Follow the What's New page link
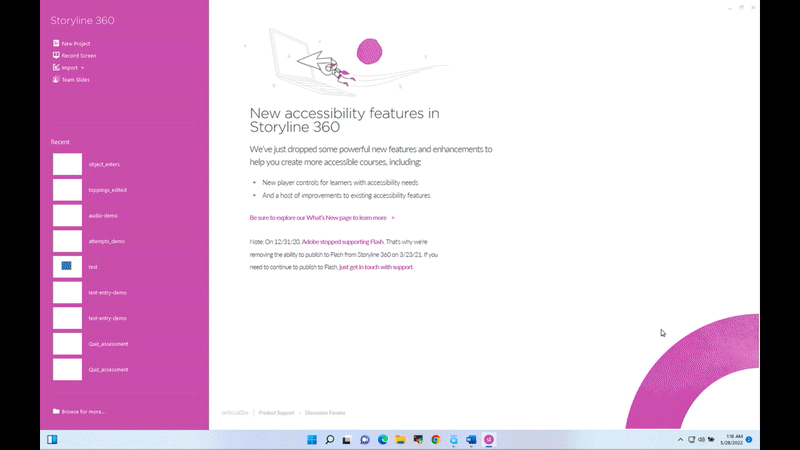Viewport: 800px width, 450px height. click(x=322, y=218)
